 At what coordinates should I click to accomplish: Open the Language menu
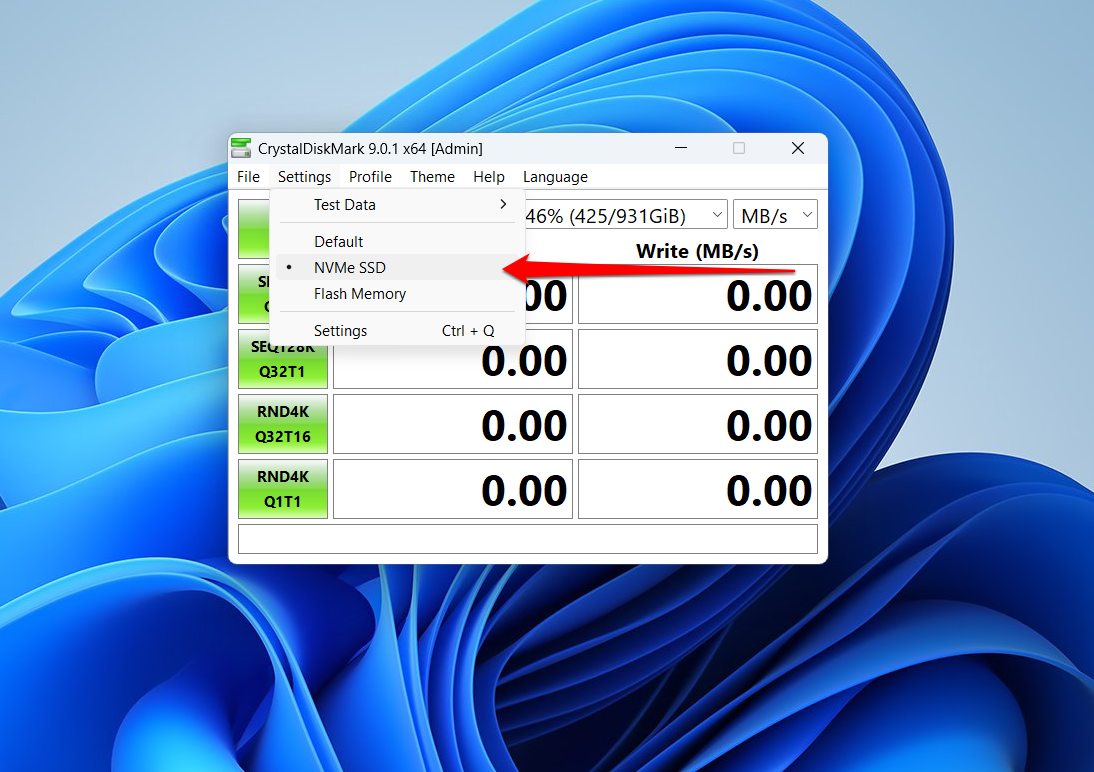tap(555, 177)
